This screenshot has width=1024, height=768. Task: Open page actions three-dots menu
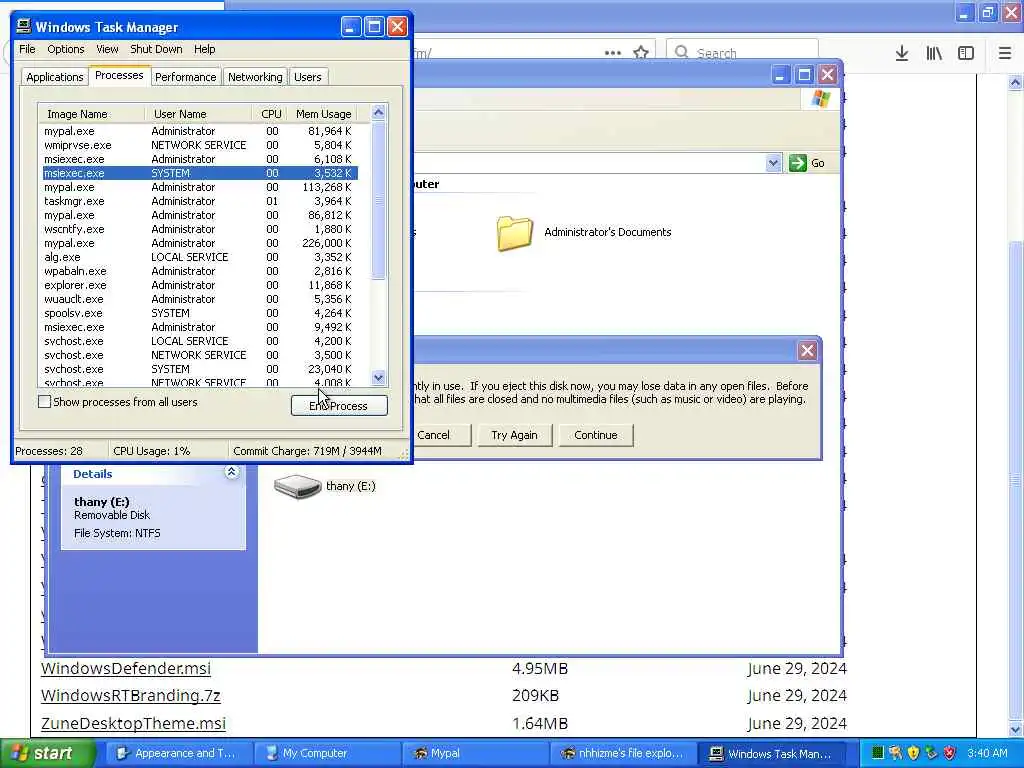pos(613,53)
